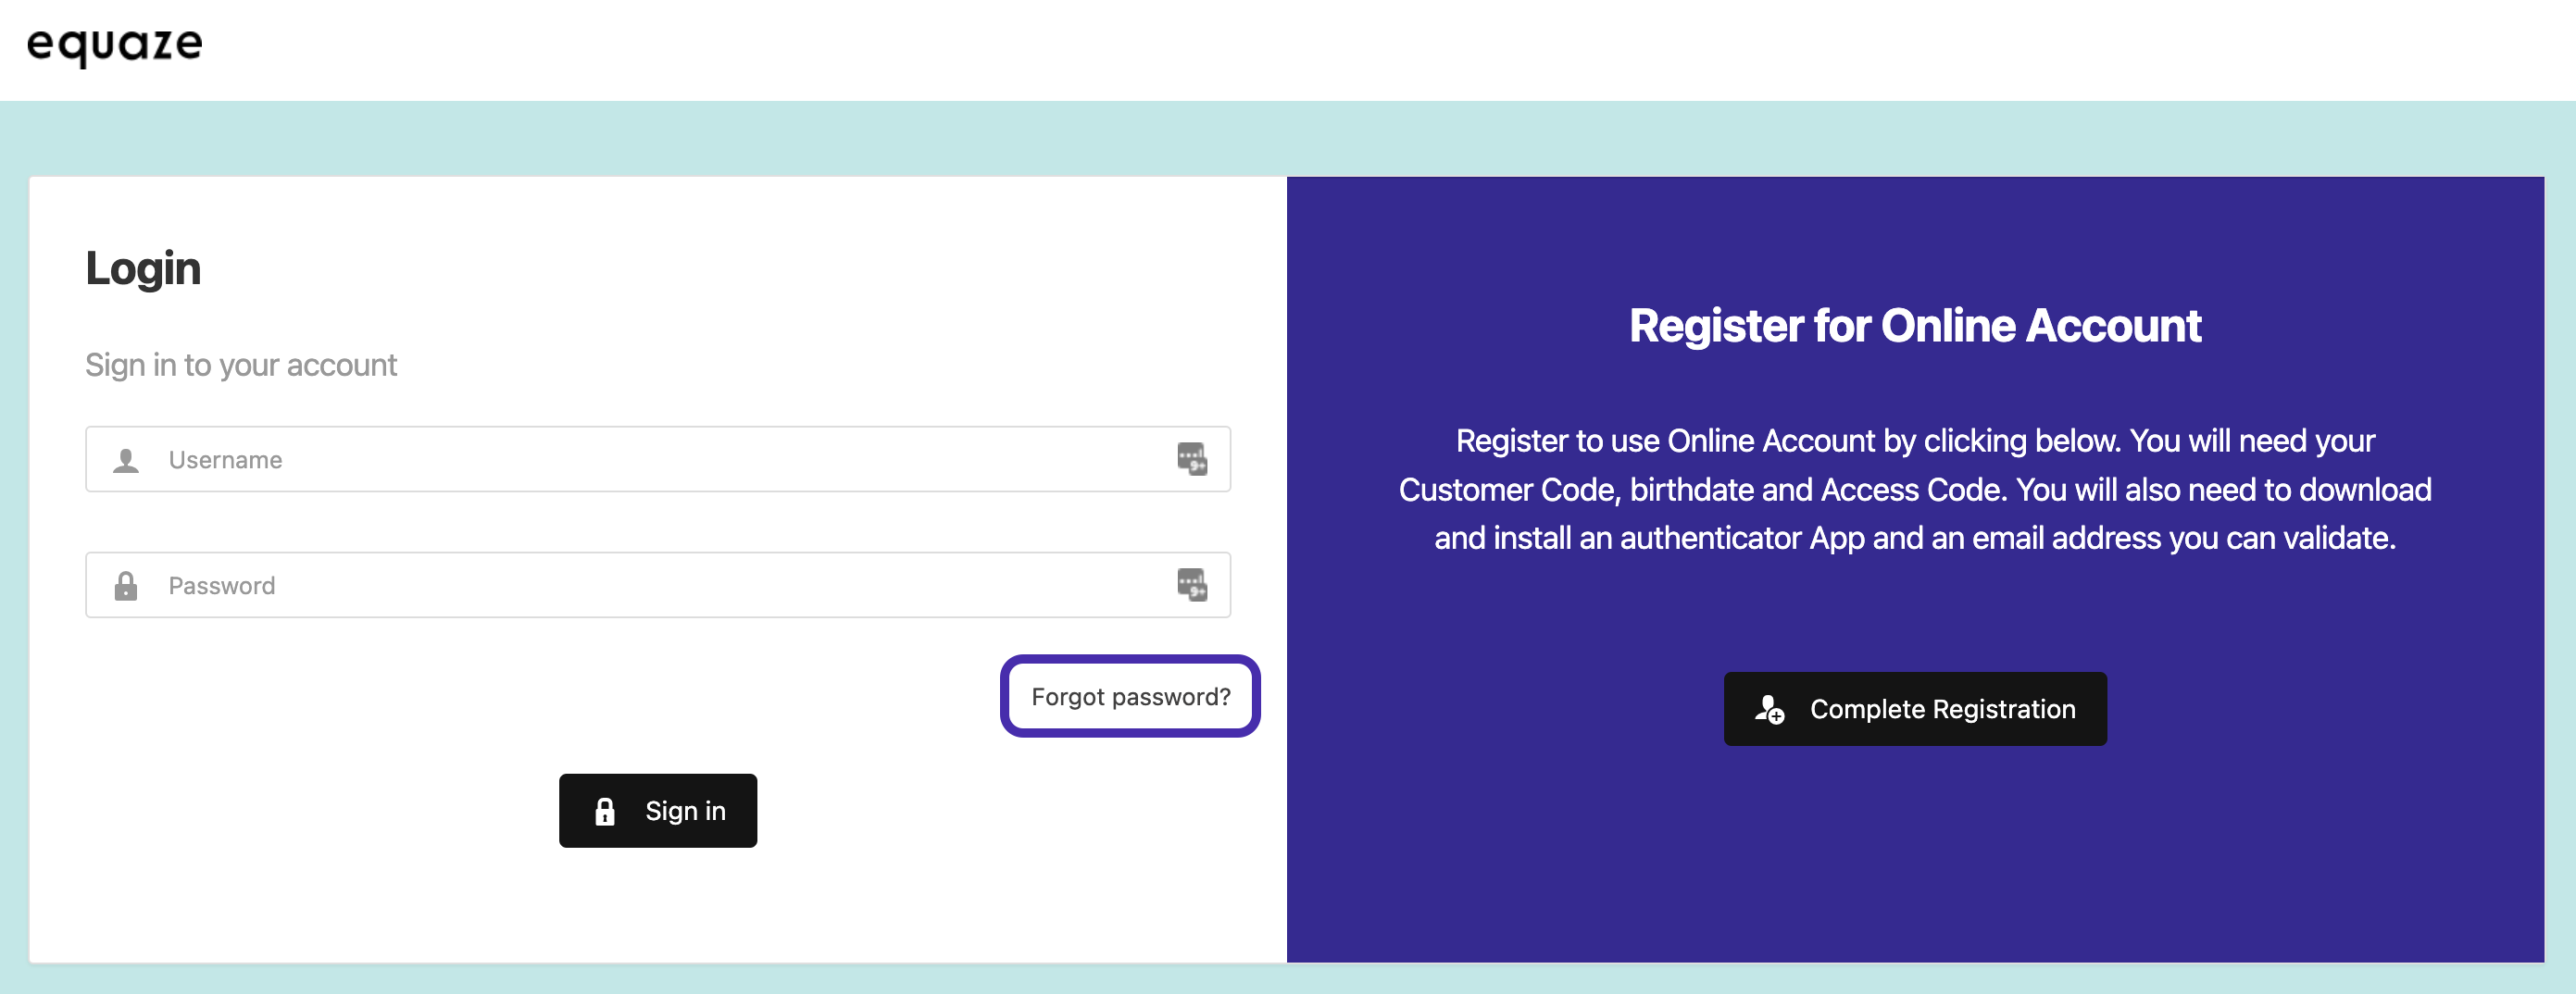The height and width of the screenshot is (994, 2576).
Task: Click the 'Register for Online Account' heading
Action: (1914, 326)
